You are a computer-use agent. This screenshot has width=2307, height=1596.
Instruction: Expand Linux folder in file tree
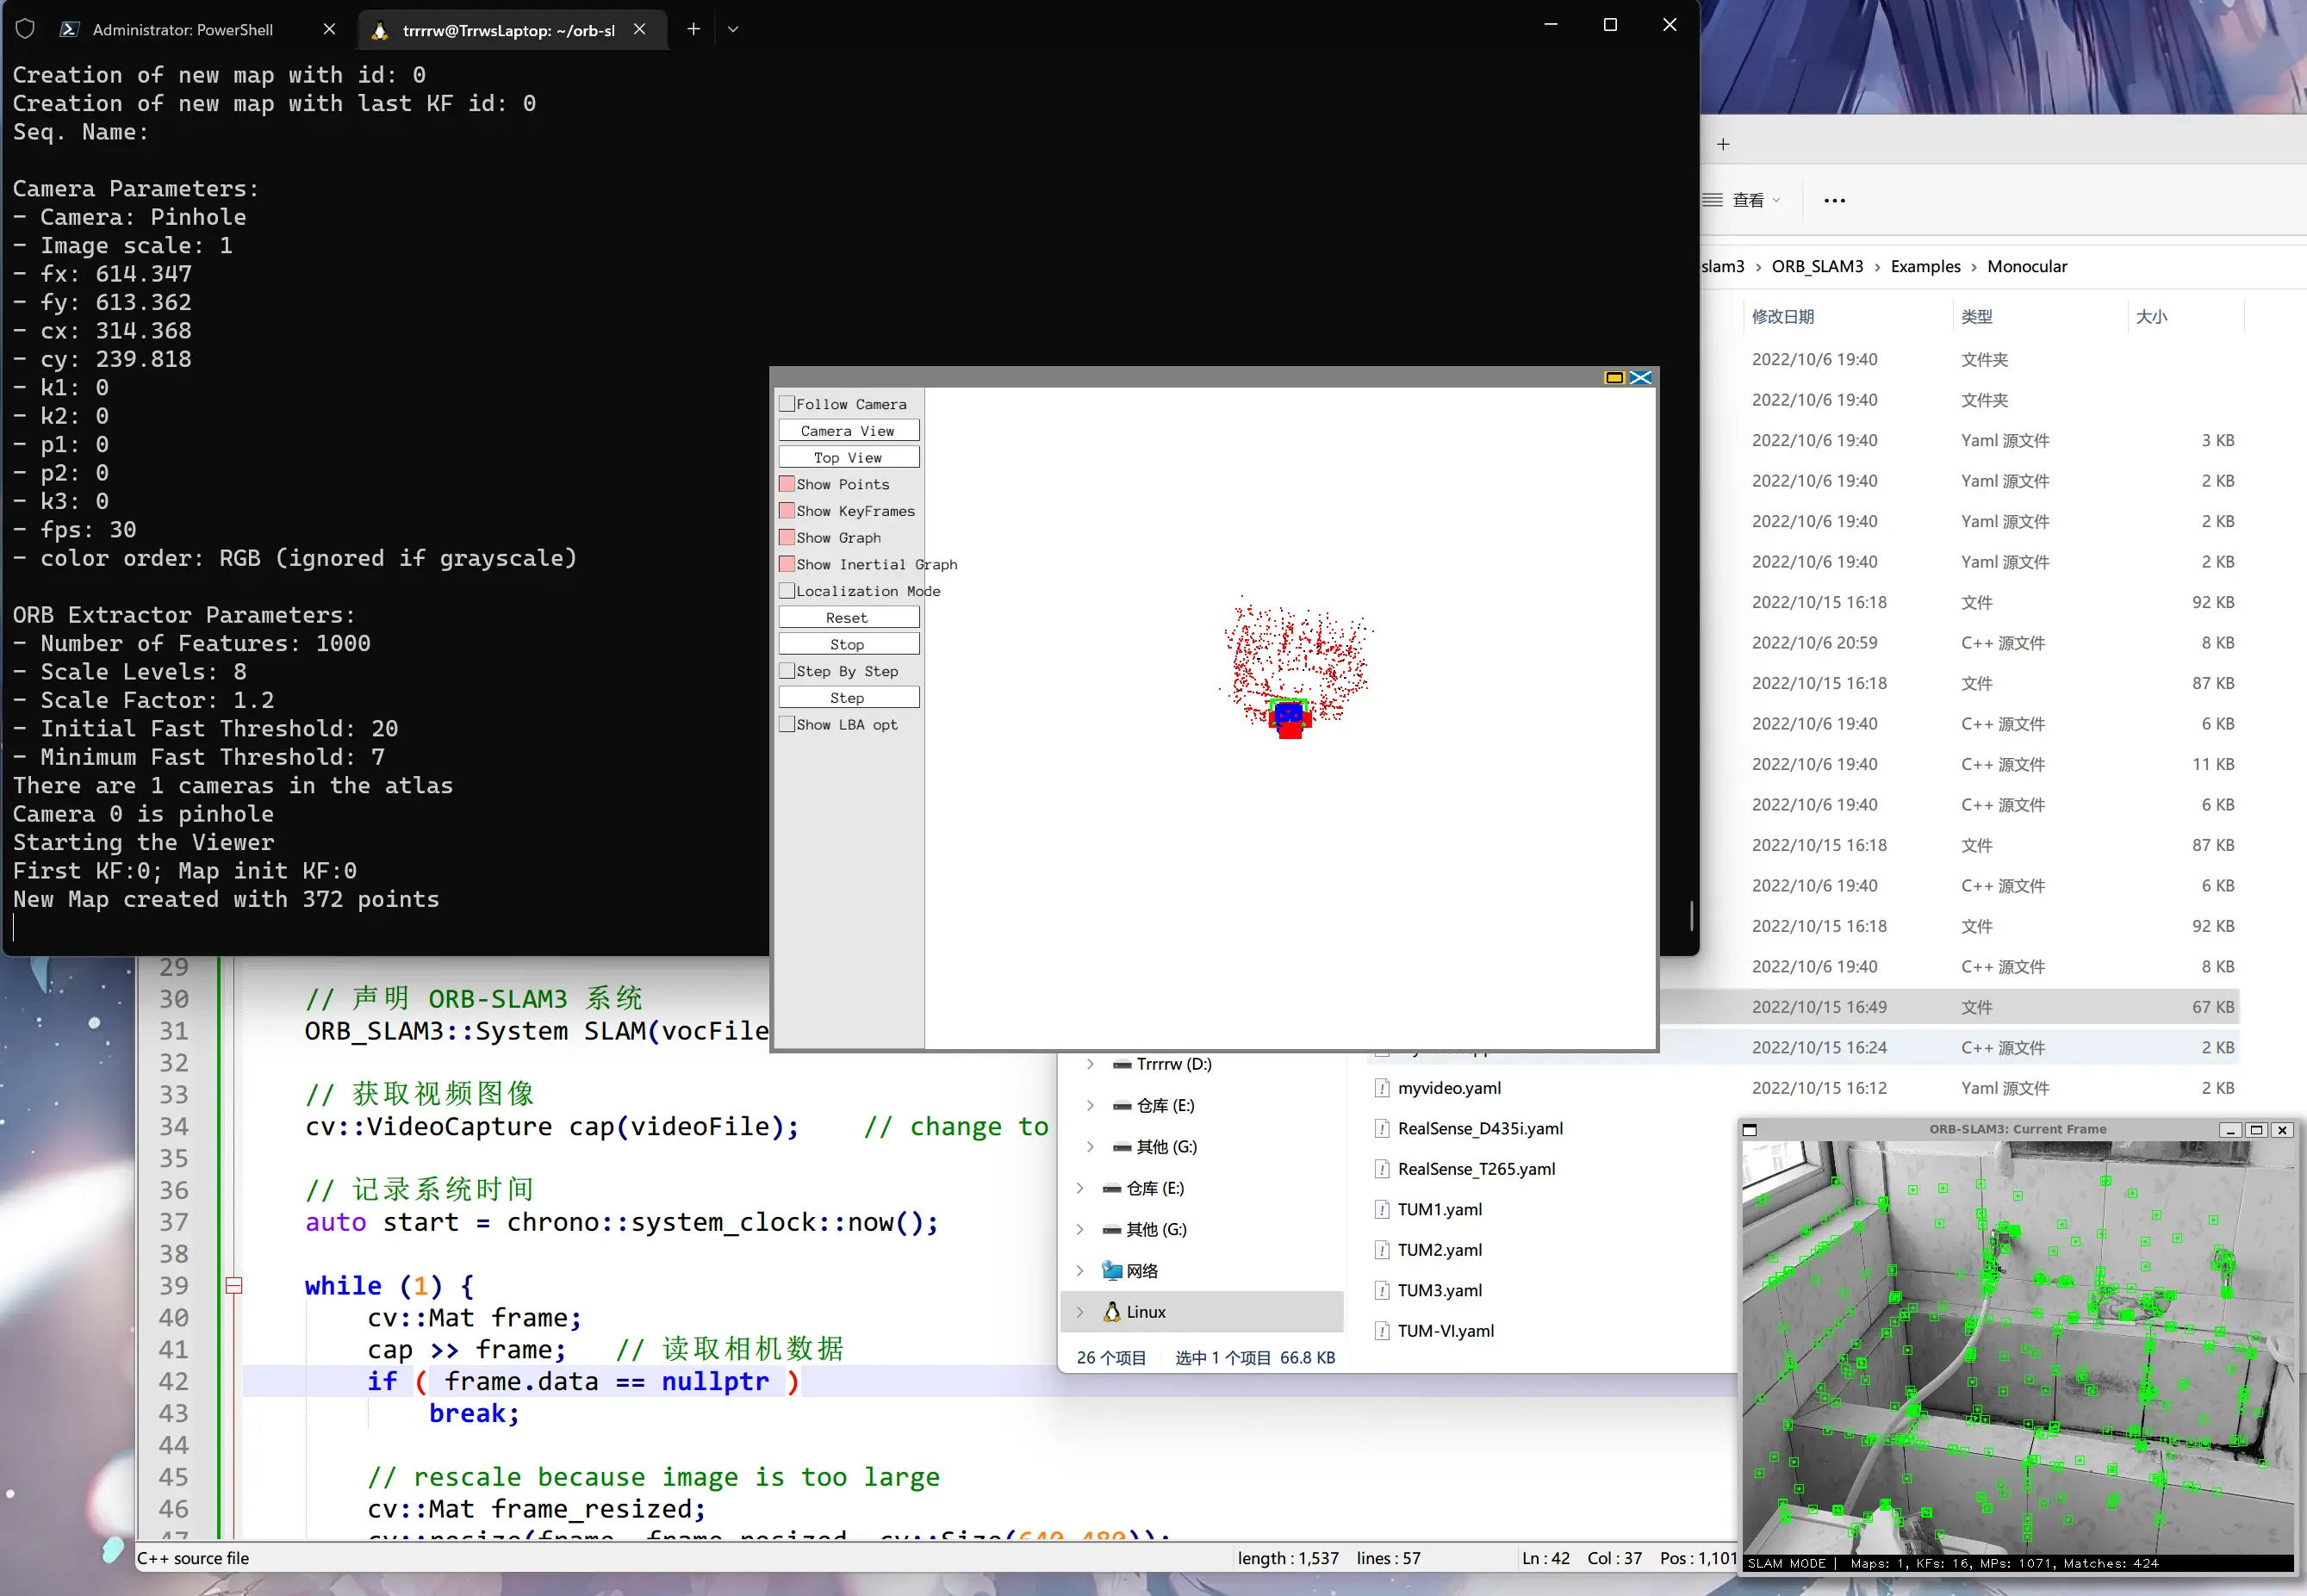click(1082, 1310)
